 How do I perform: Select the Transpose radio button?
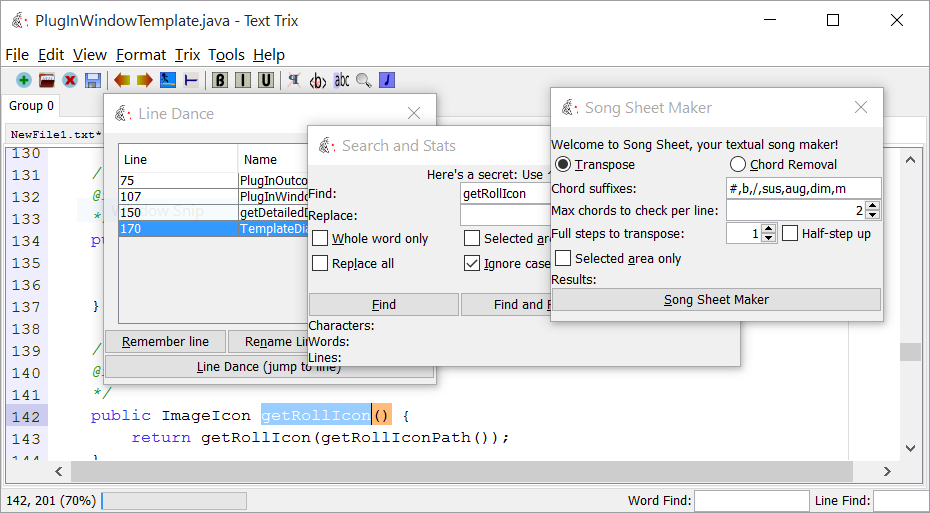tap(563, 164)
